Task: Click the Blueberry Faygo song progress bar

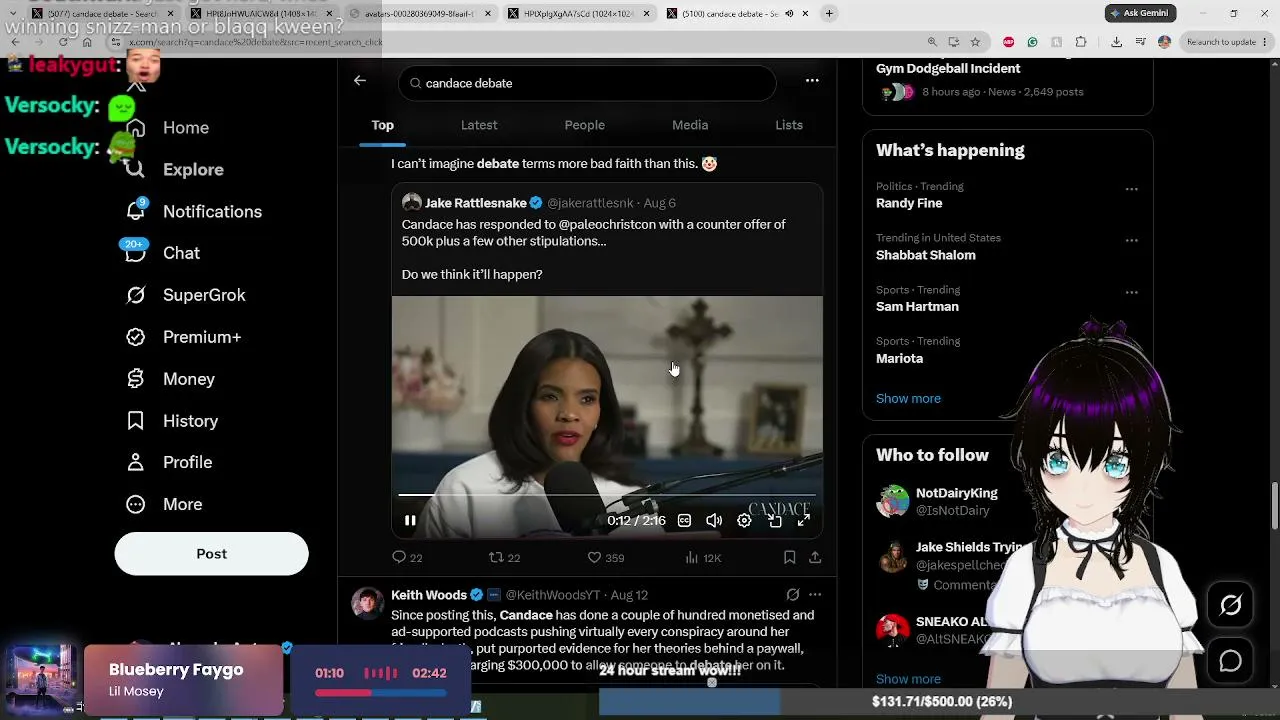Action: coord(381,693)
